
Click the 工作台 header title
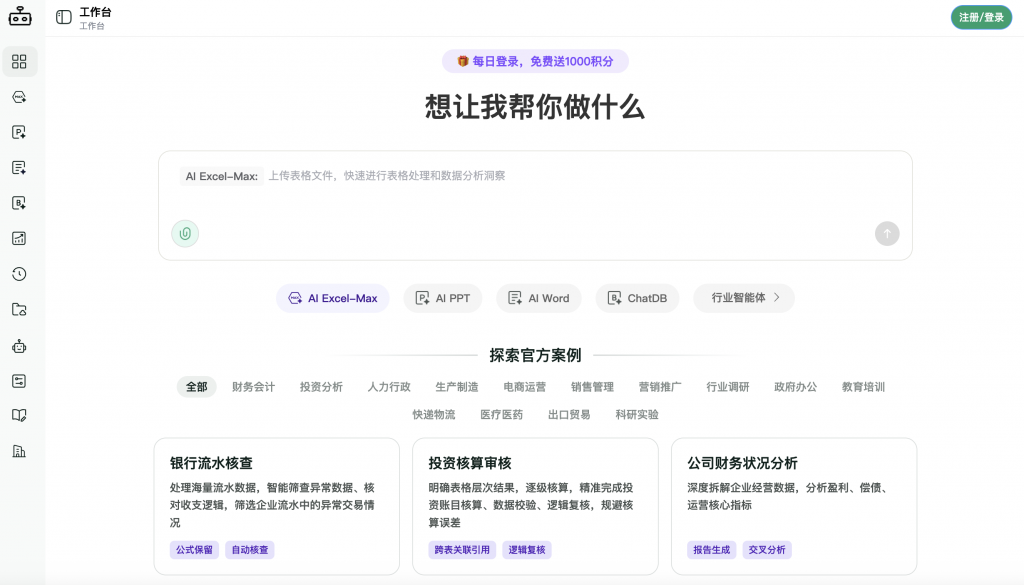95,12
